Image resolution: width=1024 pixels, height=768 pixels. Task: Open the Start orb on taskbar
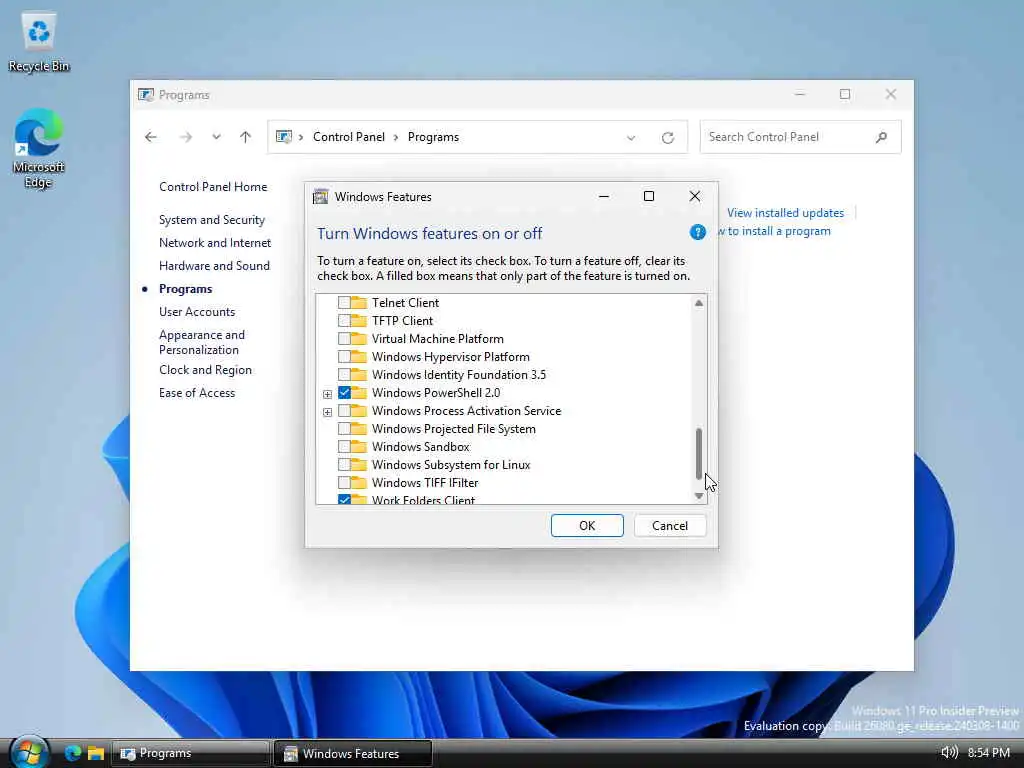click(x=27, y=753)
